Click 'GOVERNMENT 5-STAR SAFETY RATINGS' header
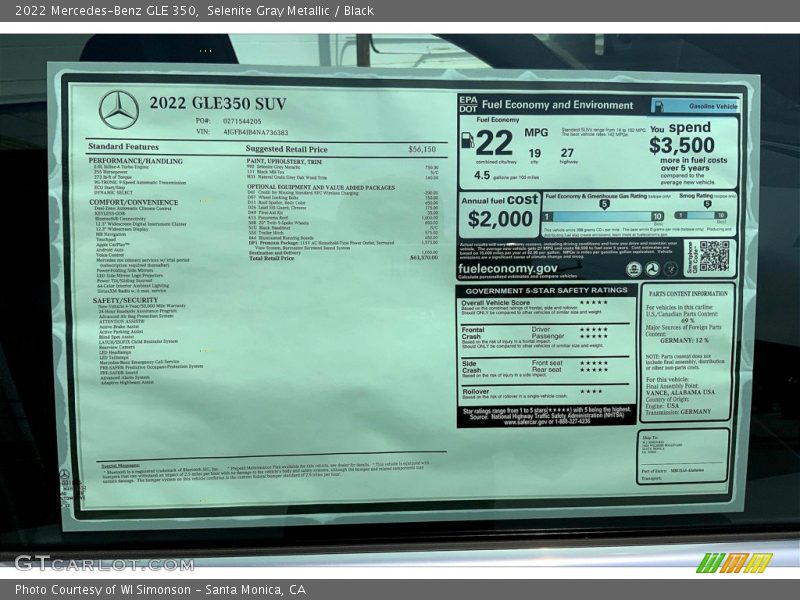The width and height of the screenshot is (800, 600). click(546, 290)
